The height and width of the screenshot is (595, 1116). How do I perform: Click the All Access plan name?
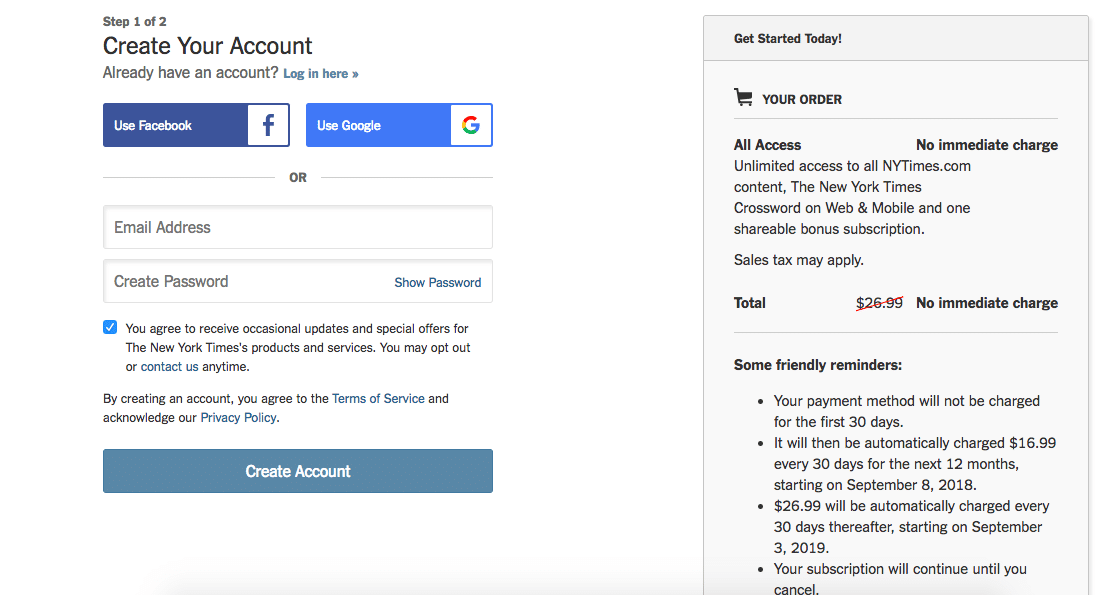(767, 145)
